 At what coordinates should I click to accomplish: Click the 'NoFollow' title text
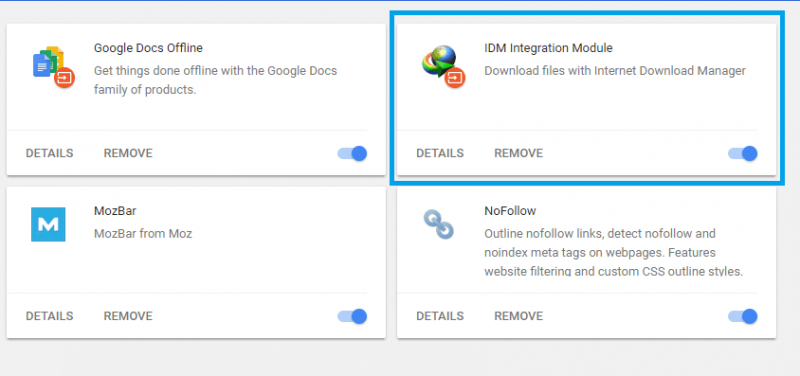pos(510,211)
